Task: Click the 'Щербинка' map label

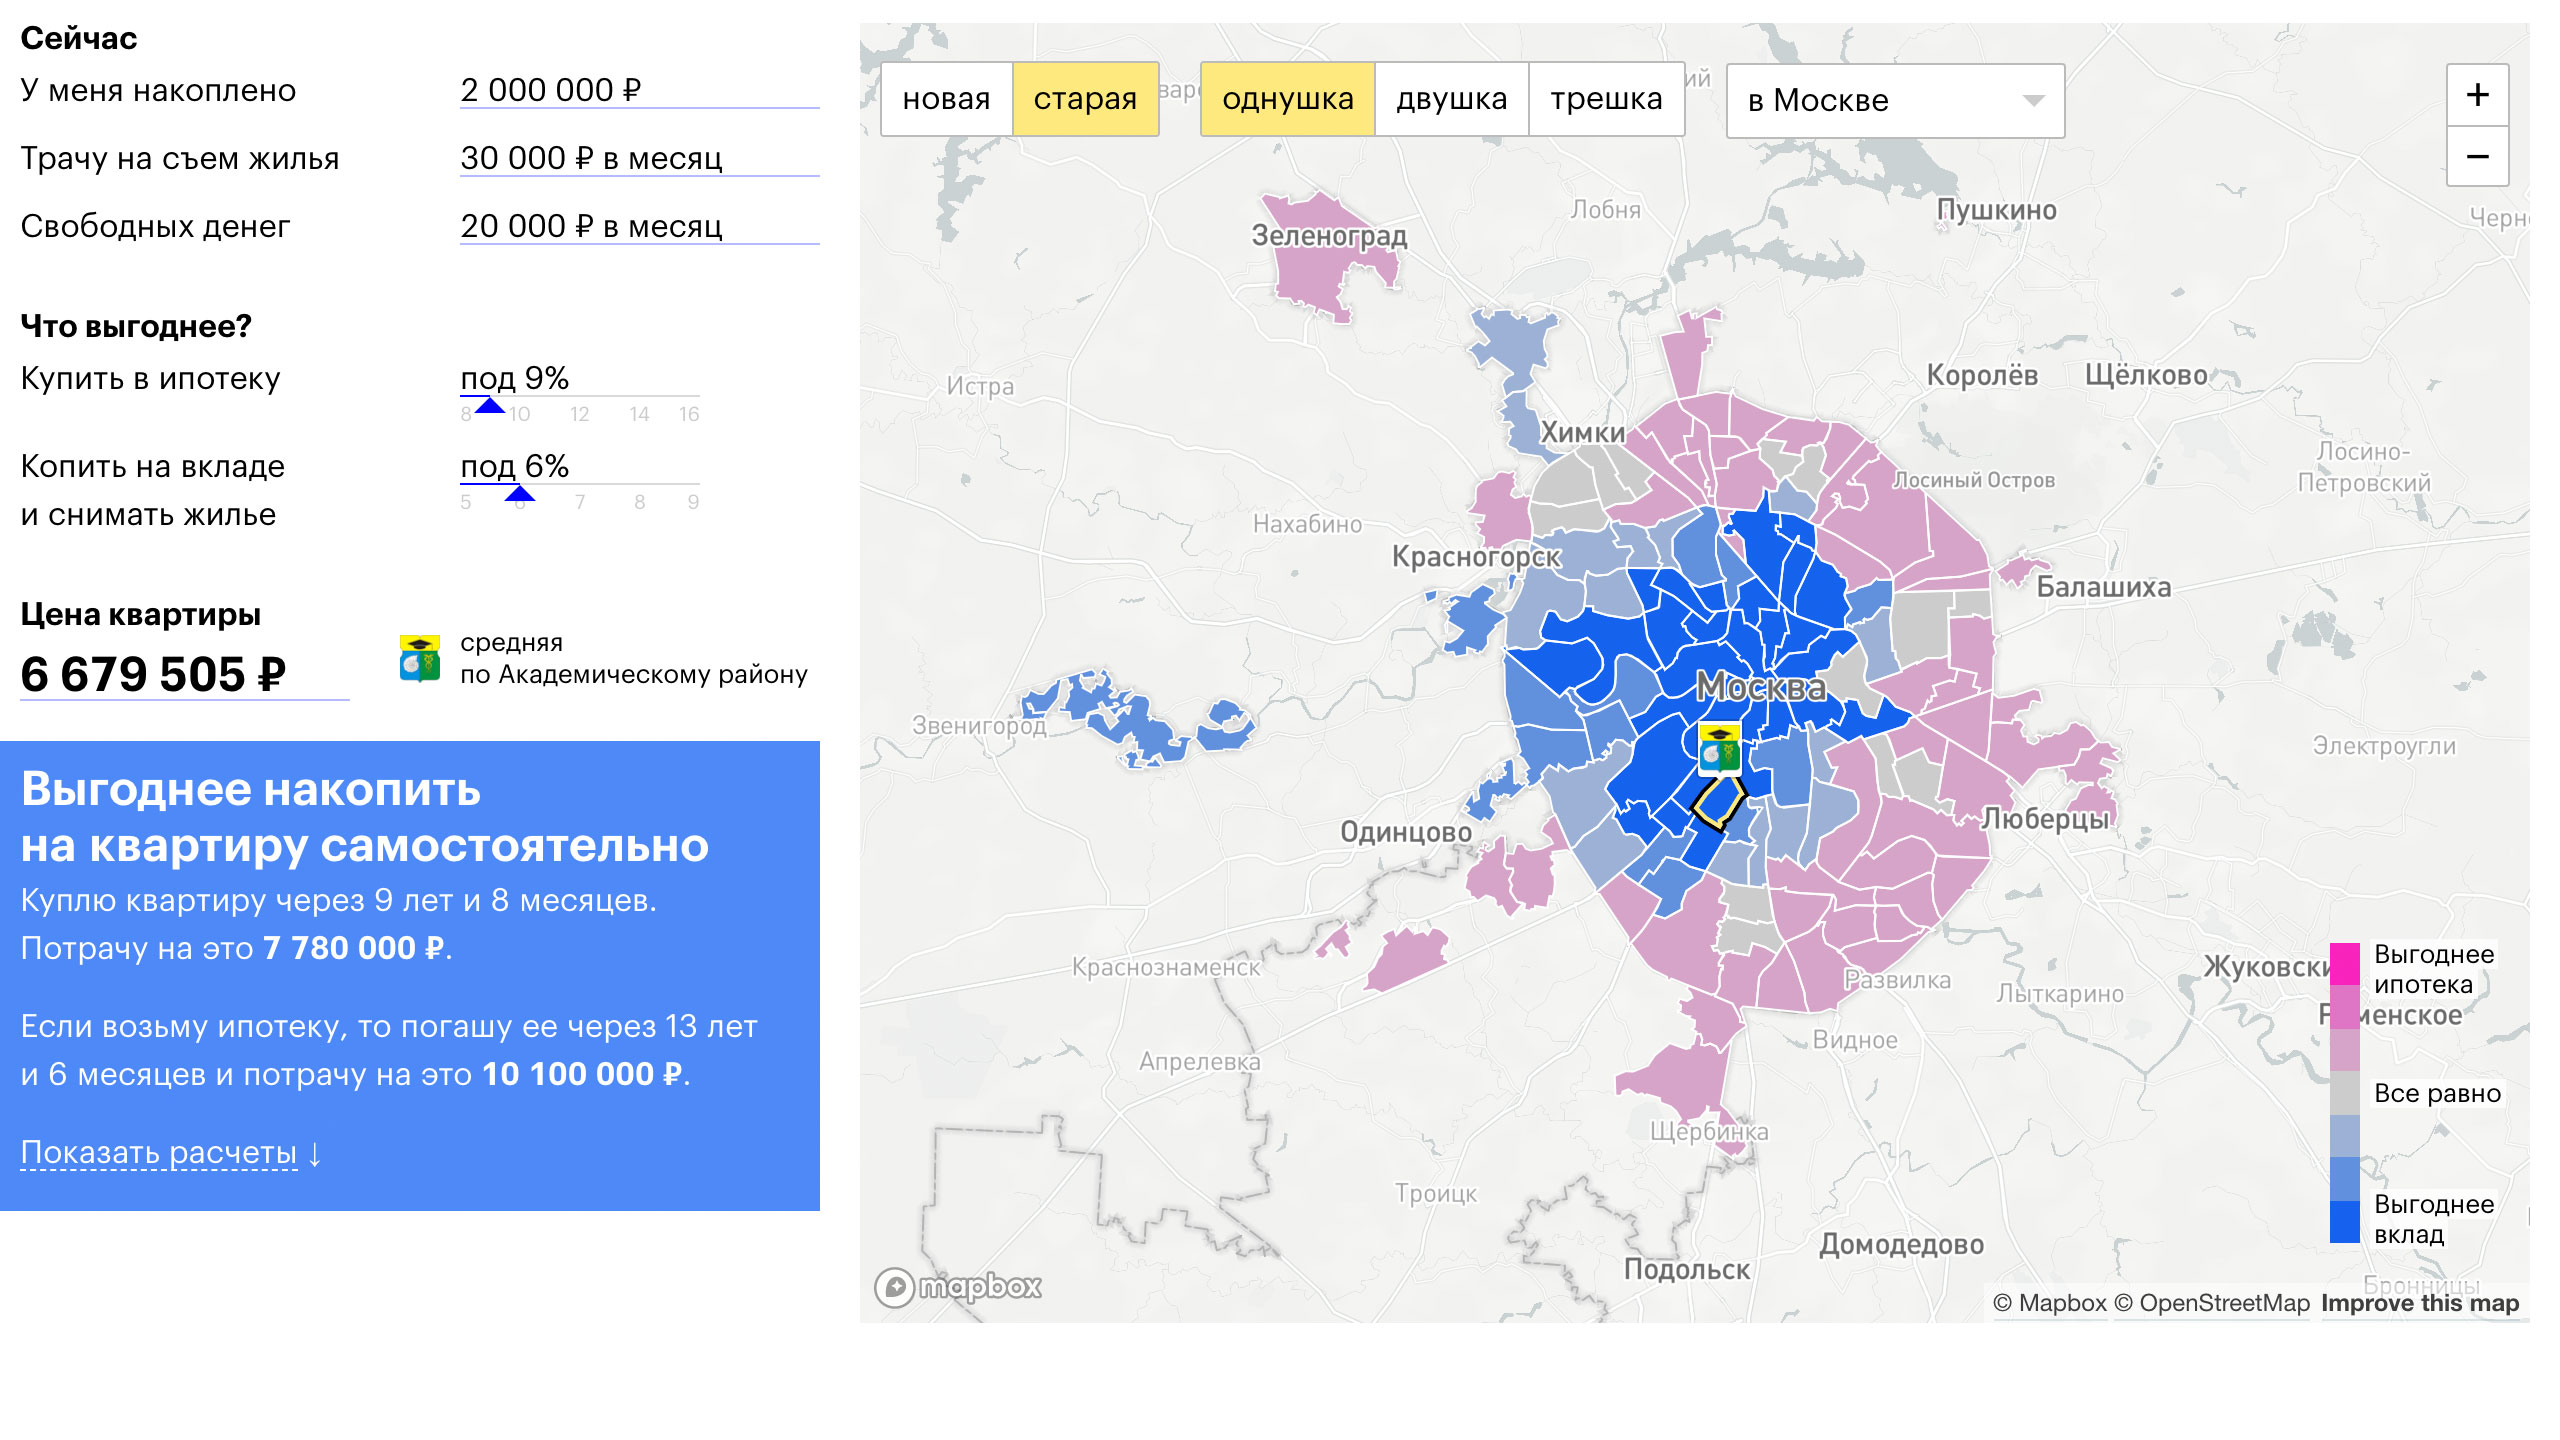Action: 1709,1132
